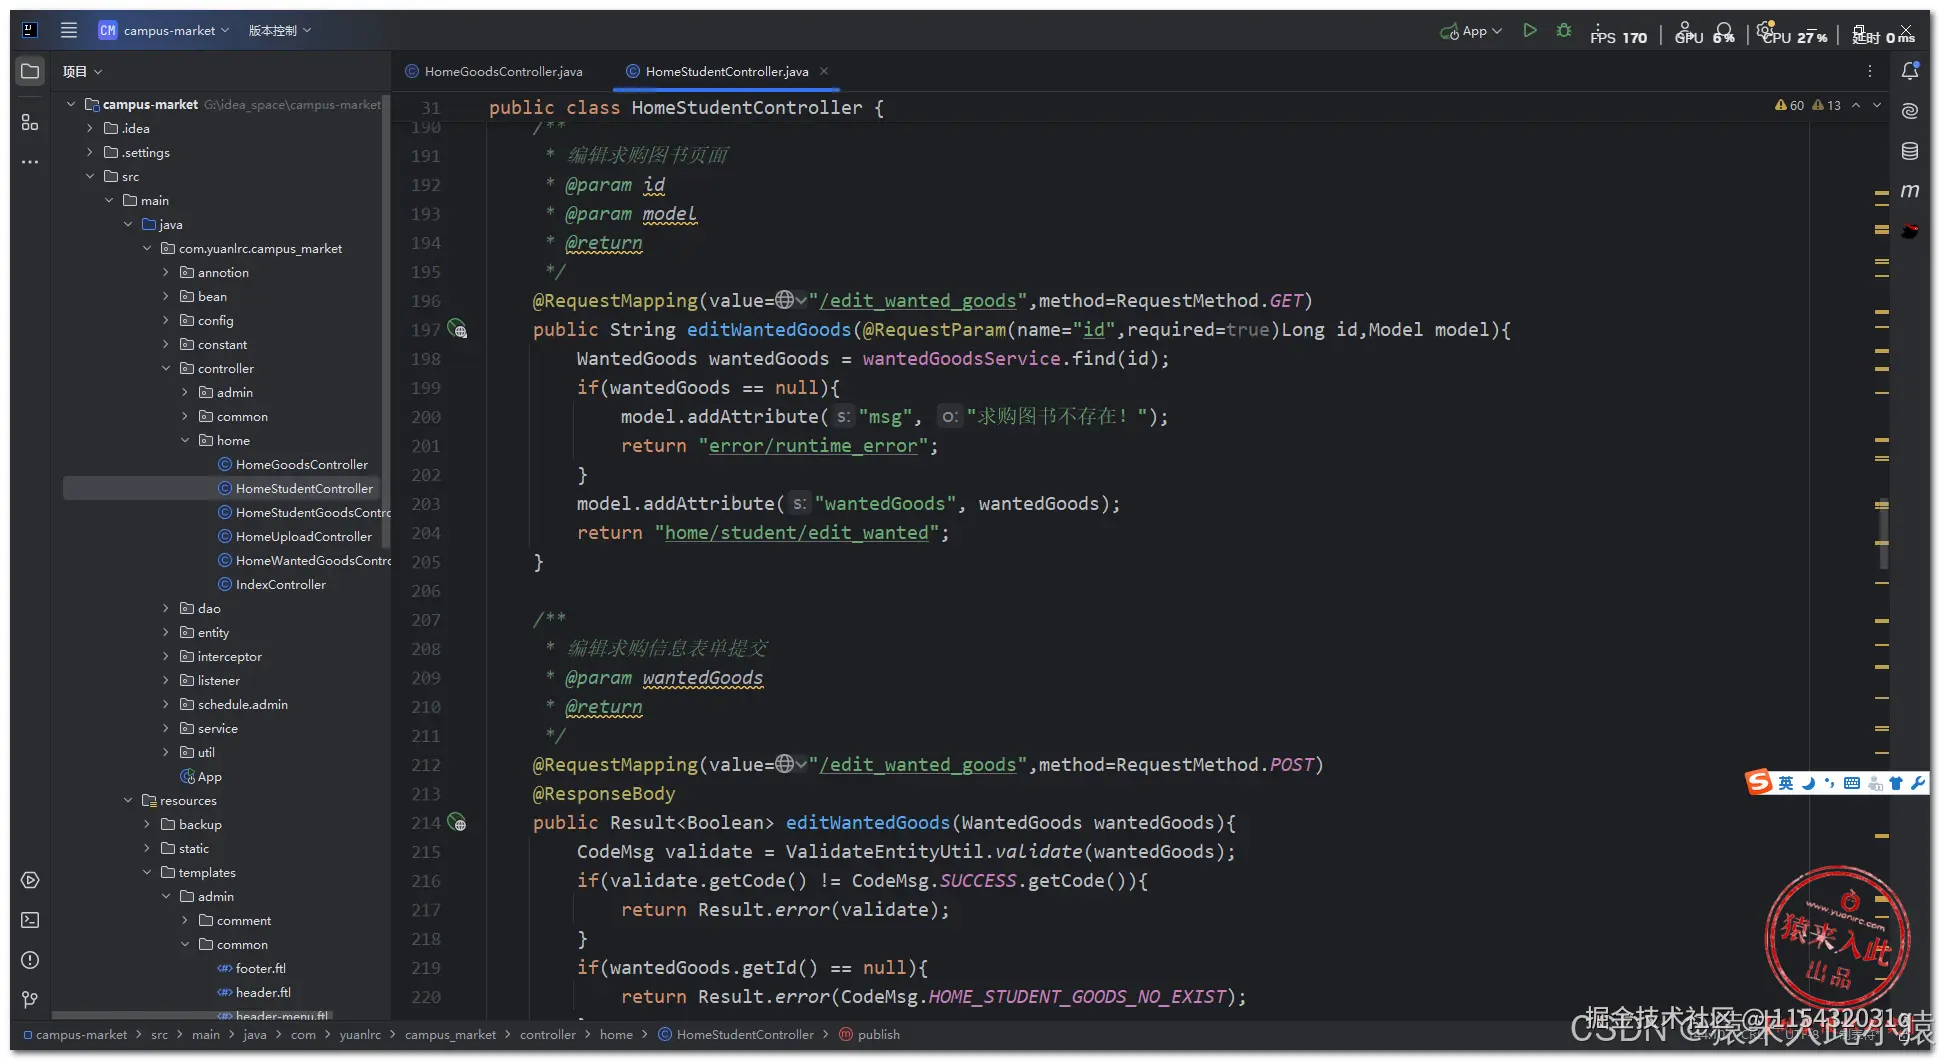Follow the "/edit_wanted_goods" link on line 212
This screenshot has width=1941, height=1061.
click(x=918, y=764)
